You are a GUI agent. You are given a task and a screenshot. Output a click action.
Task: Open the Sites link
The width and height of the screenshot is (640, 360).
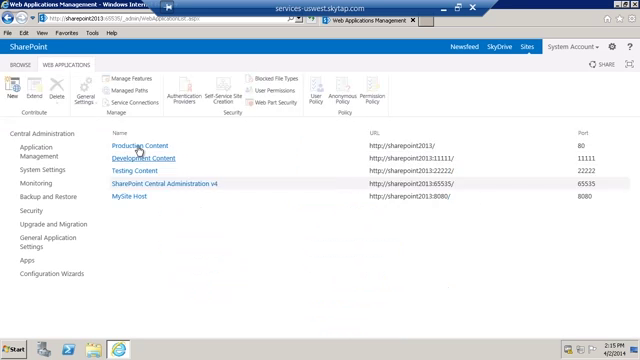527,47
